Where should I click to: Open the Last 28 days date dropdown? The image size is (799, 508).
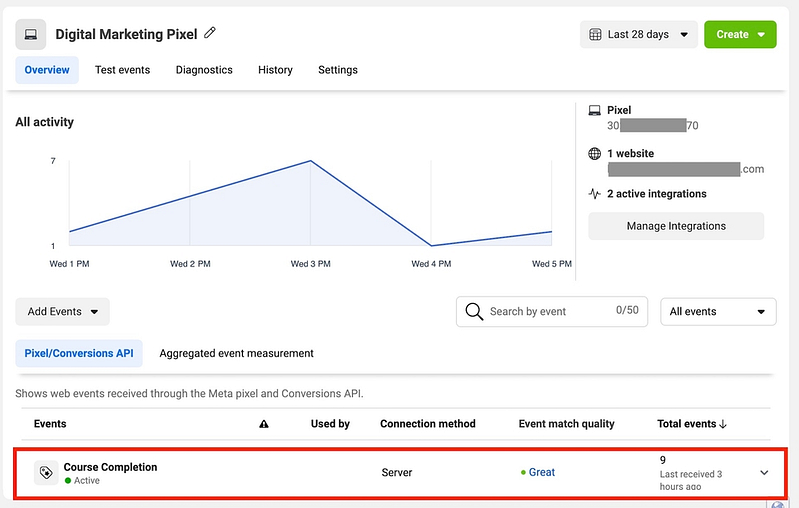[x=640, y=35]
